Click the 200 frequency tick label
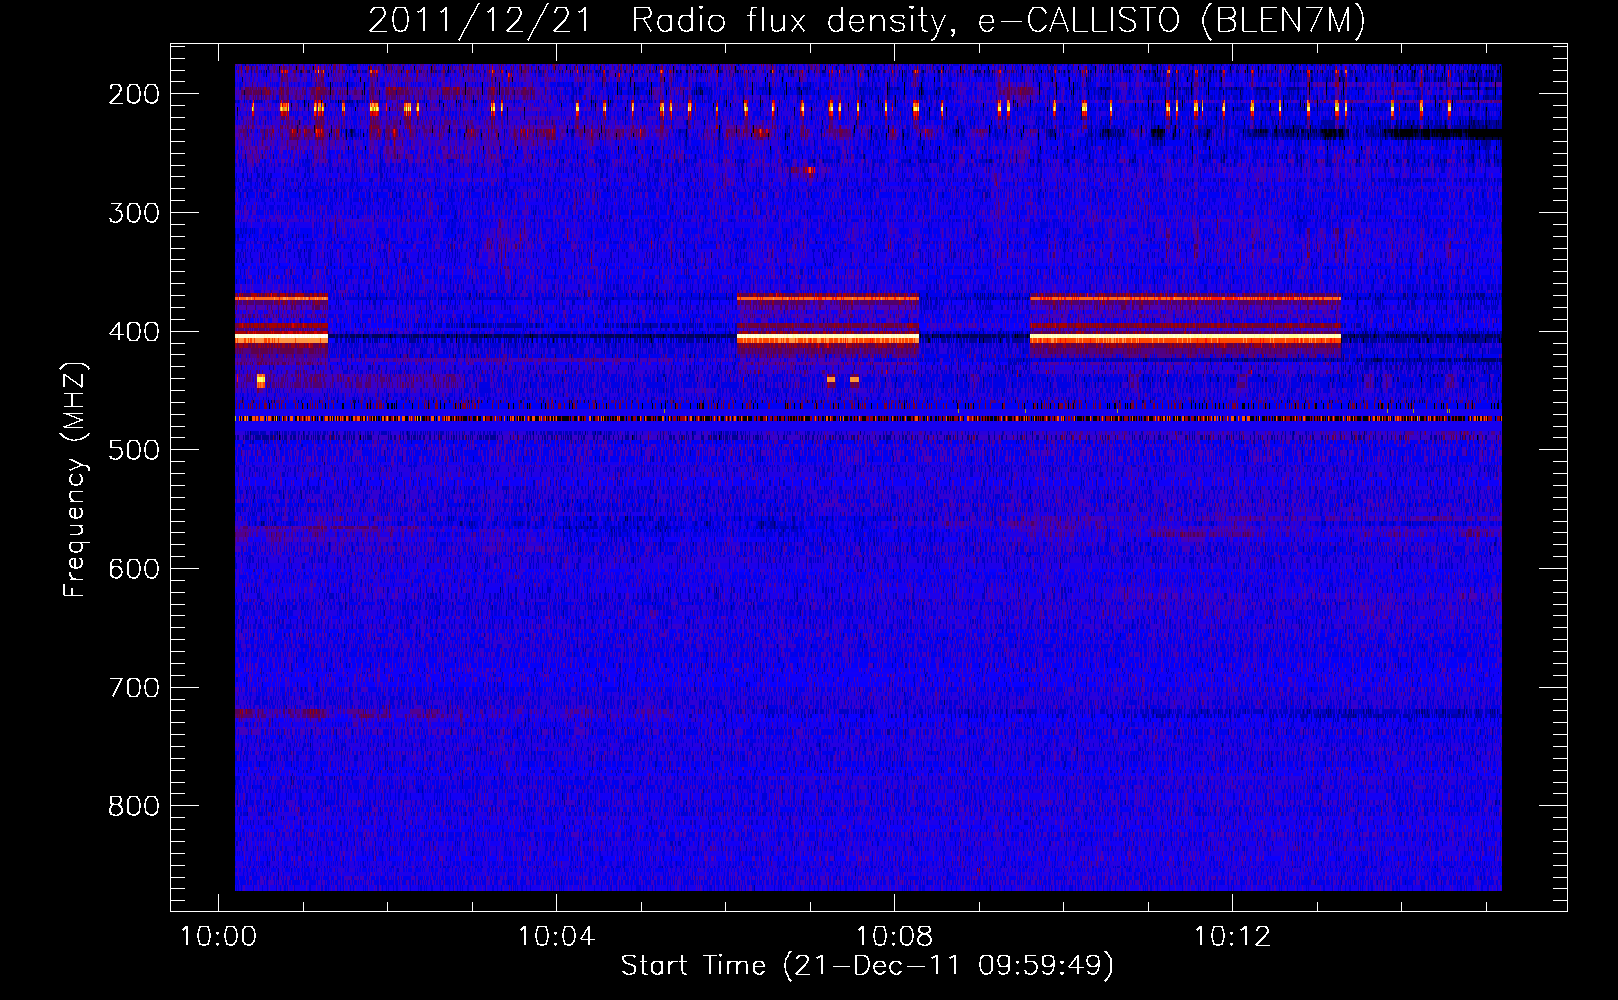The image size is (1618, 1000). coord(134,94)
